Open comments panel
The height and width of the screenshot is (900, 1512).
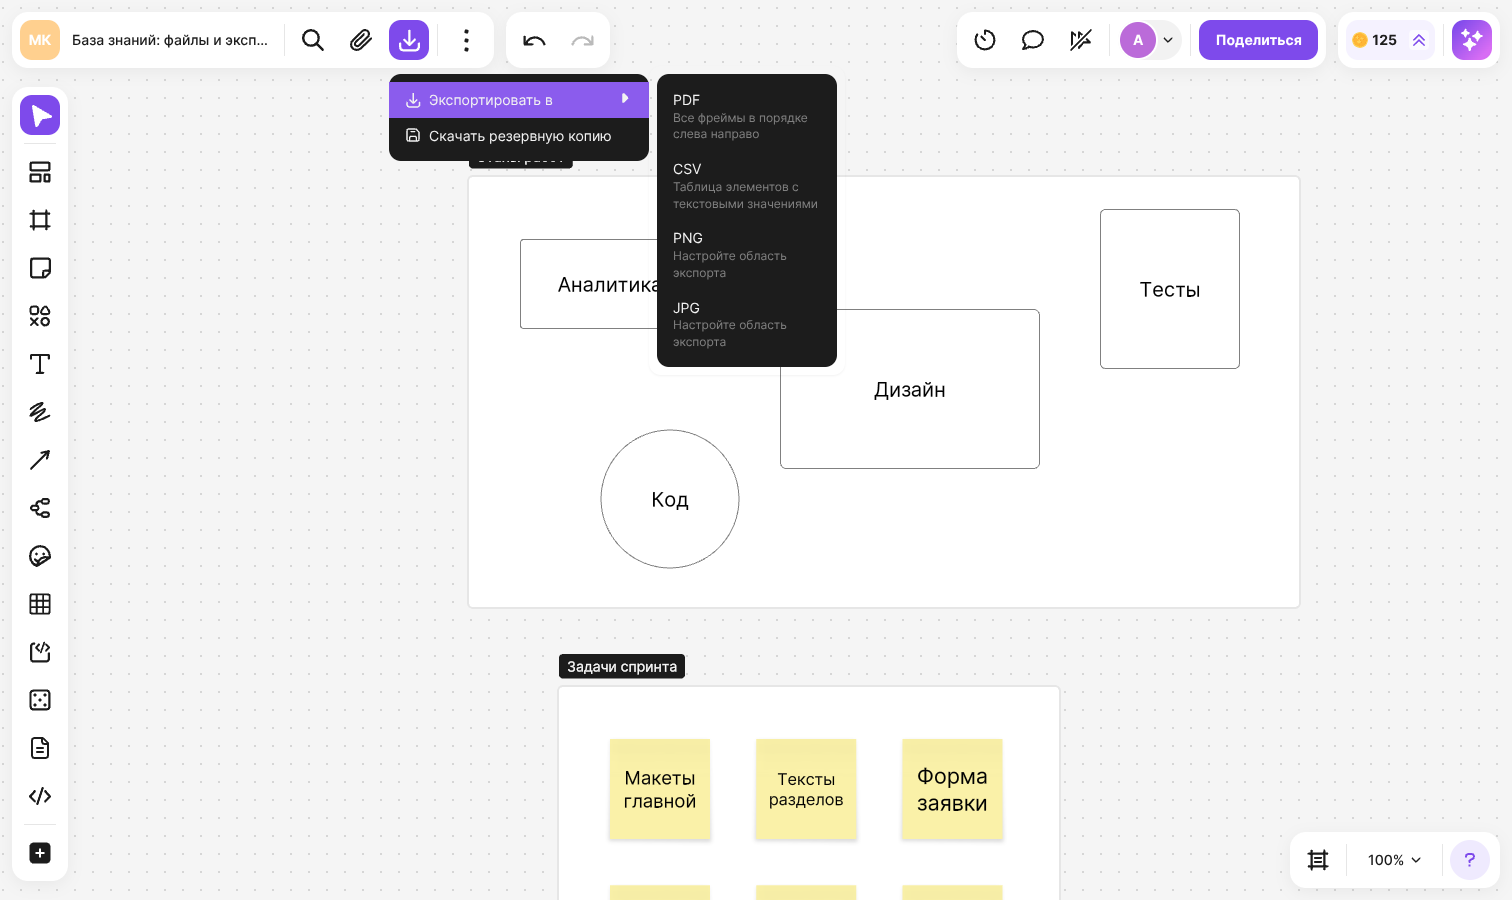1033,40
